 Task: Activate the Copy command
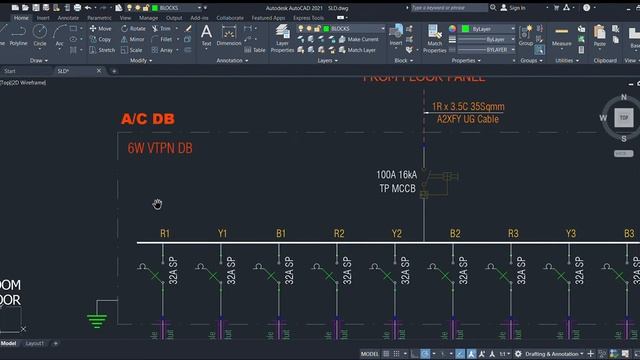click(x=100, y=39)
